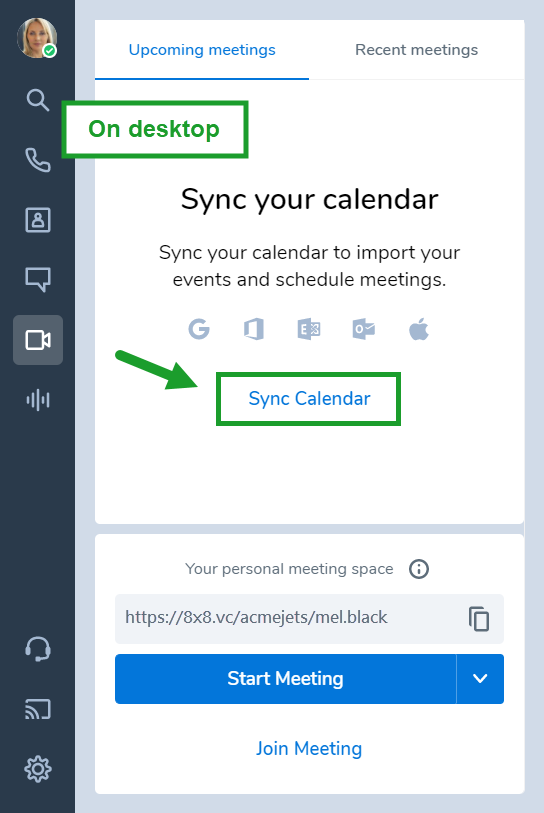Screen dimensions: 544x813
Task: Click the profile avatar picture
Action: pyautogui.click(x=37, y=38)
